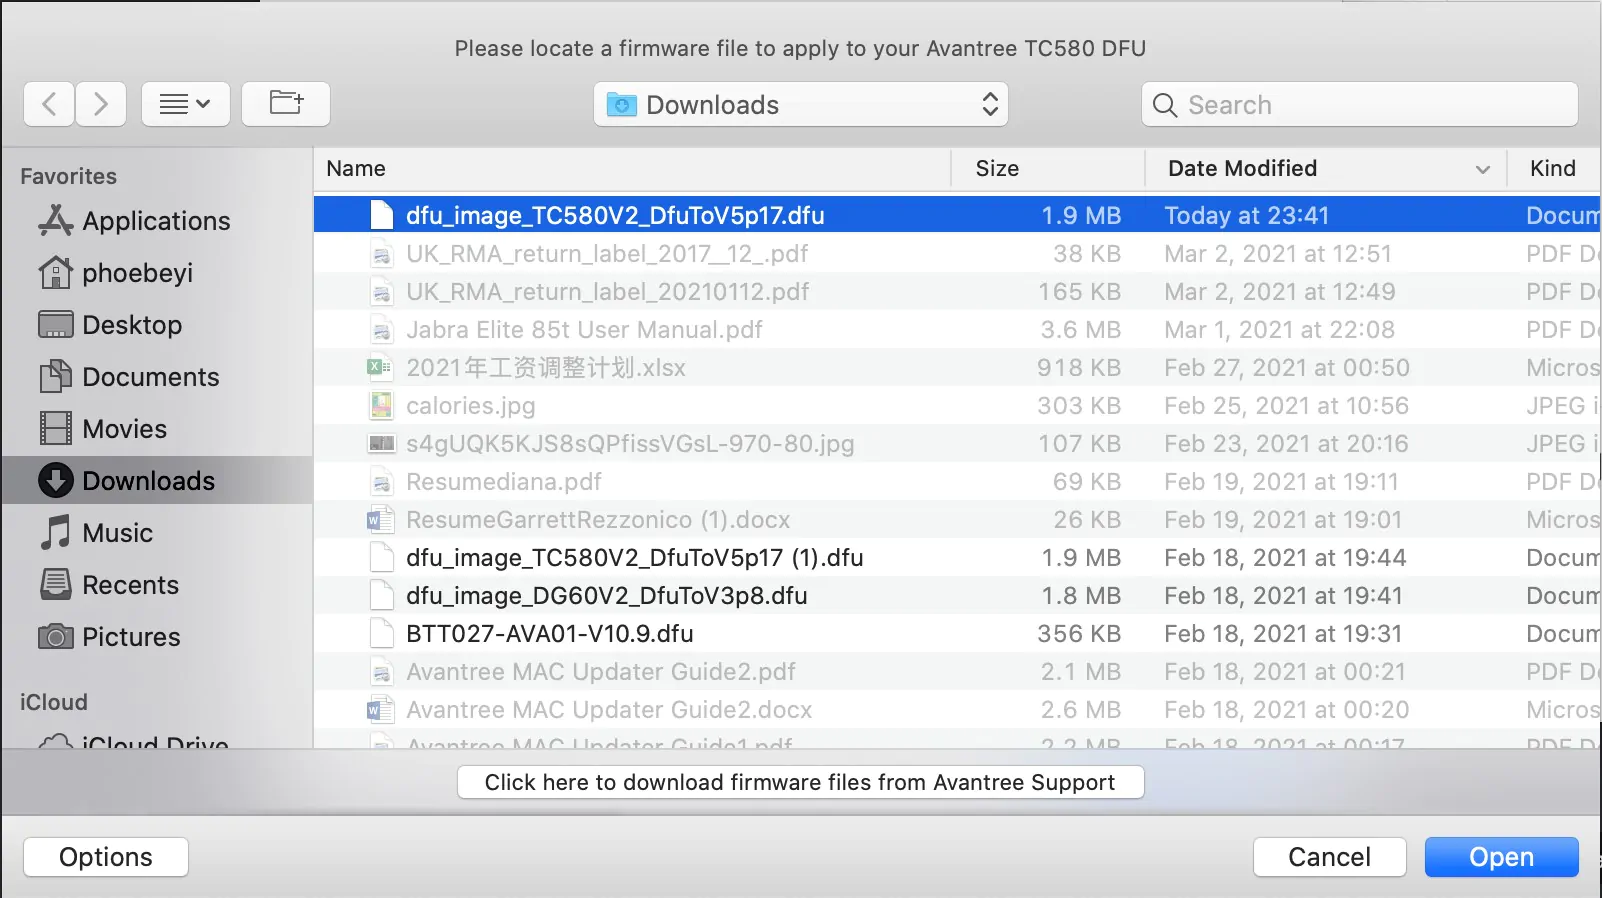Click Options button at bottom left
This screenshot has height=898, width=1602.
point(106,857)
